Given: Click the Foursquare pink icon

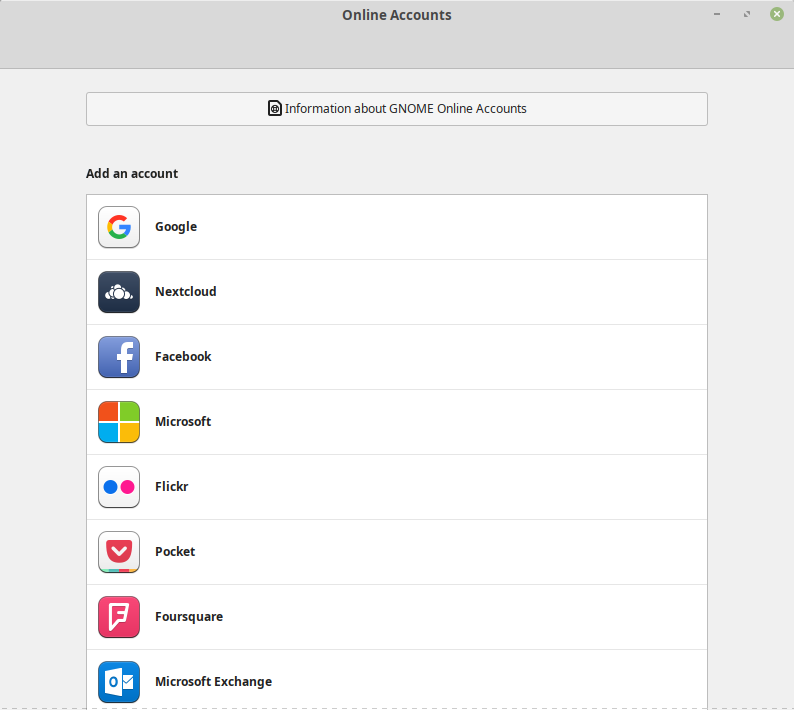Looking at the screenshot, I should tap(119, 617).
